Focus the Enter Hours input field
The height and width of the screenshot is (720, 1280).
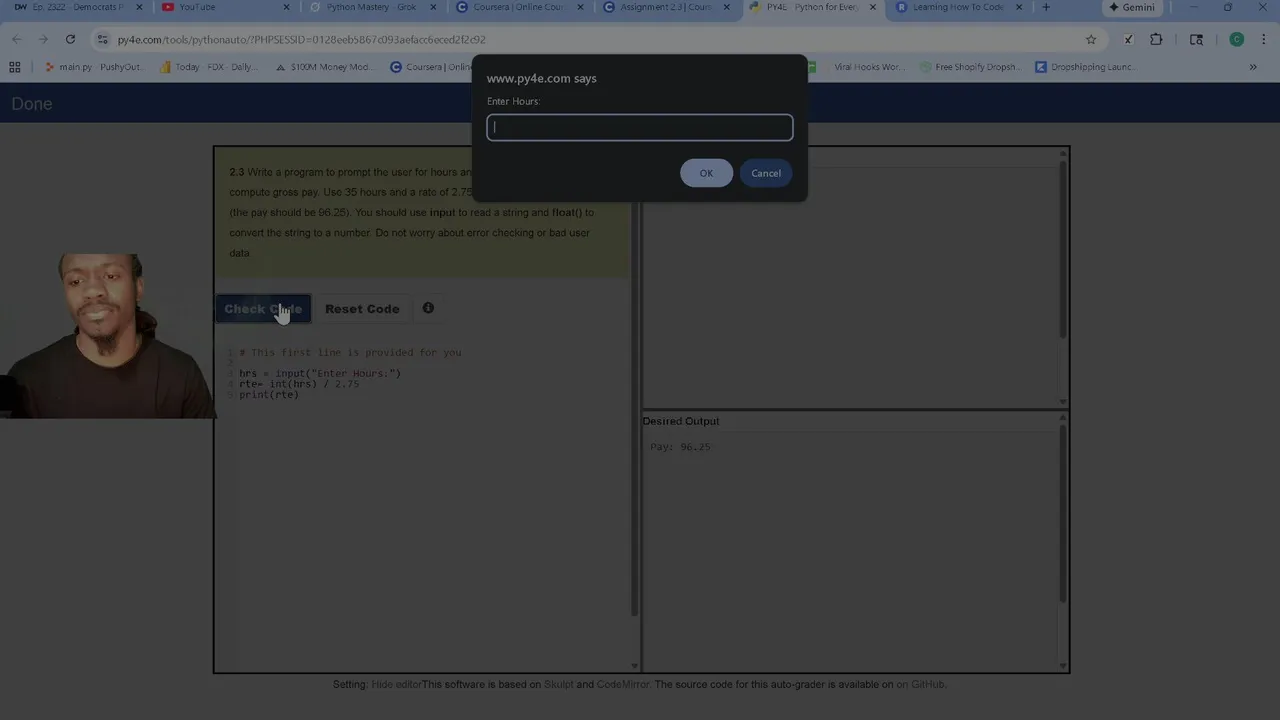click(x=640, y=127)
